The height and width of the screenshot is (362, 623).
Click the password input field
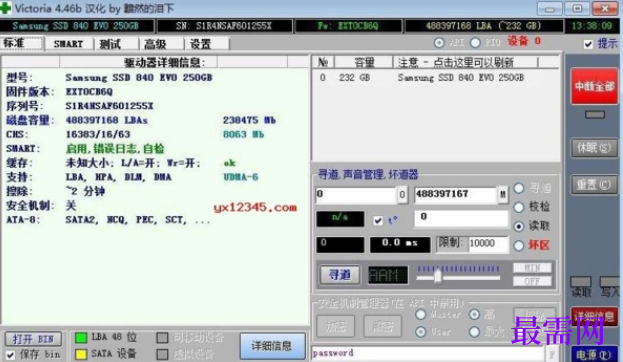(x=428, y=353)
